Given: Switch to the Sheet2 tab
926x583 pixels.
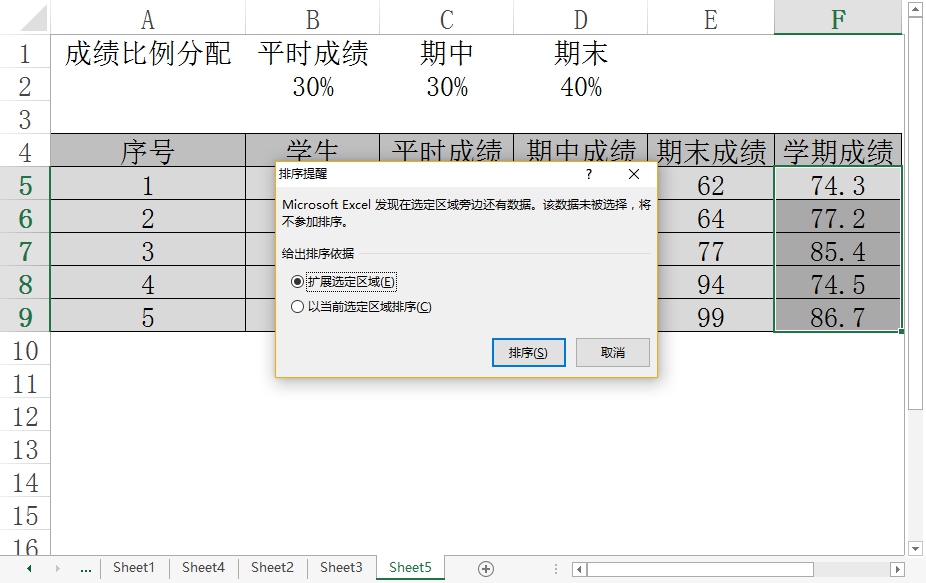Looking at the screenshot, I should (272, 568).
